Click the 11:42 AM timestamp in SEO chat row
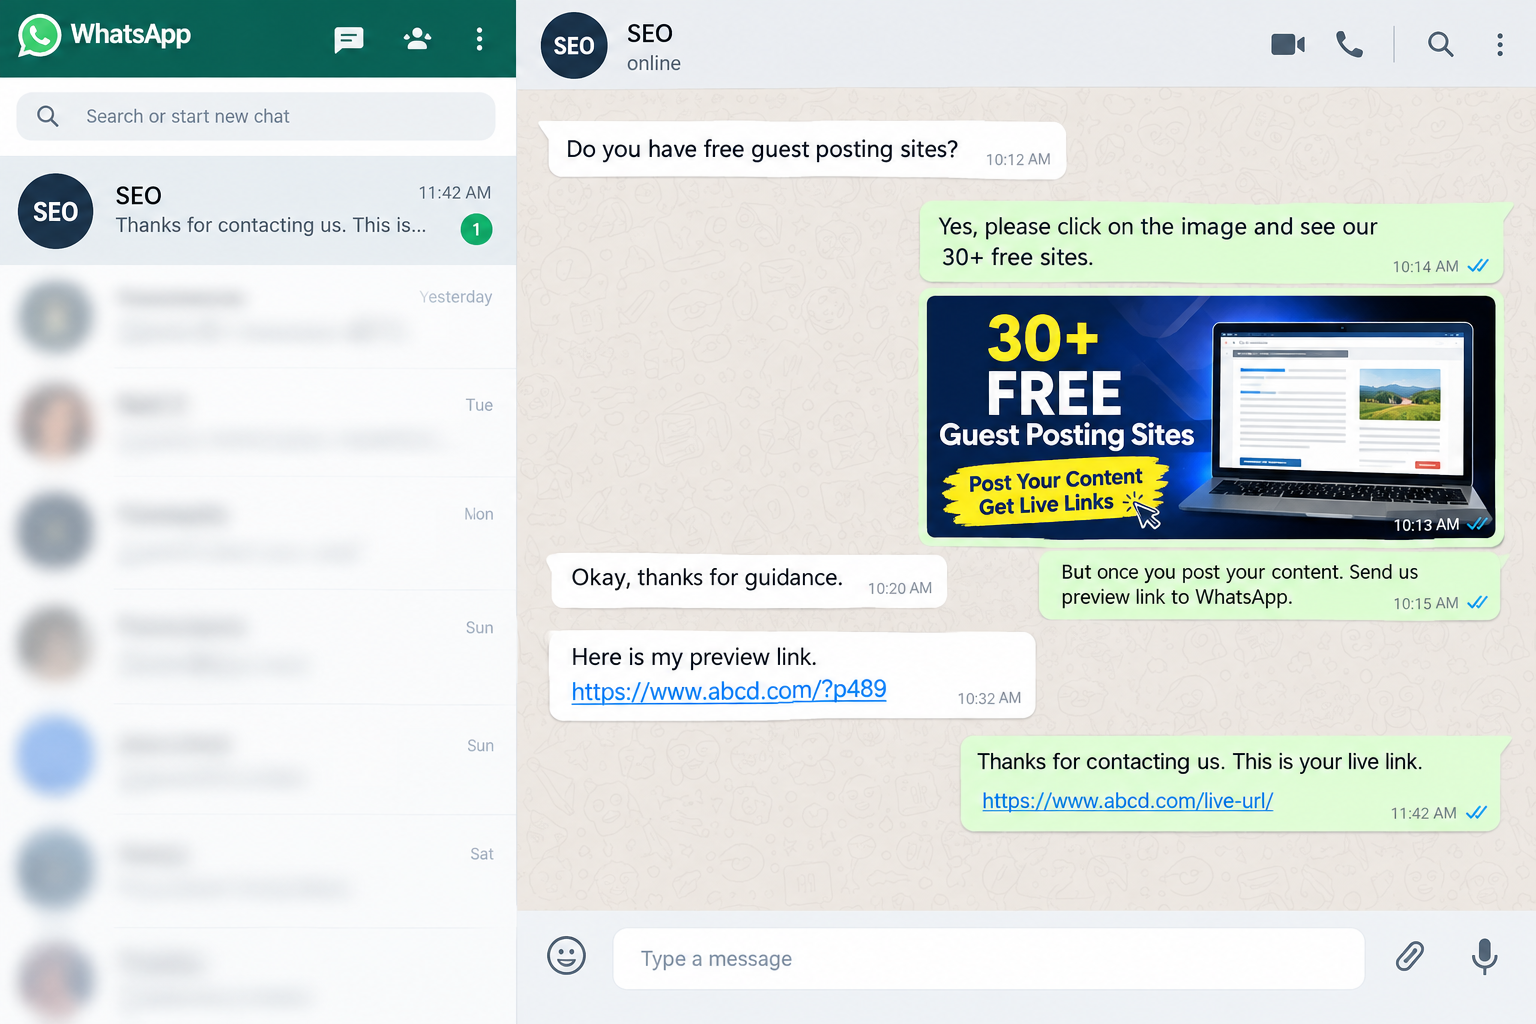This screenshot has width=1536, height=1024. (x=455, y=193)
